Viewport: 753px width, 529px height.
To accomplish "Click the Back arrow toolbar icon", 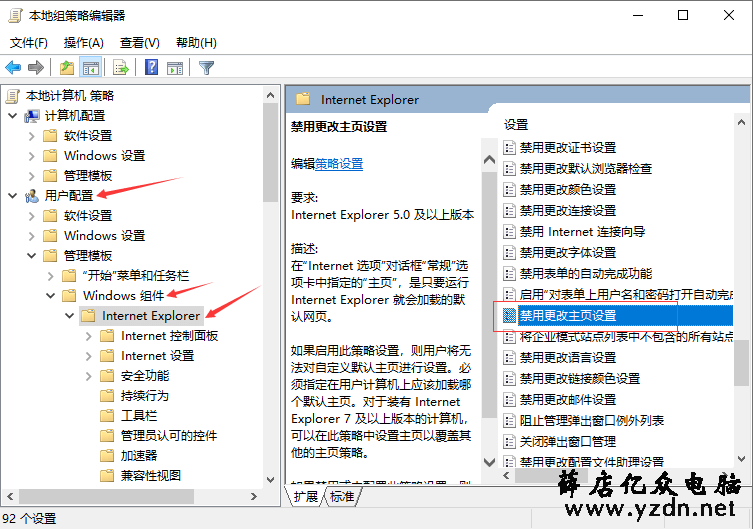I will [13, 68].
